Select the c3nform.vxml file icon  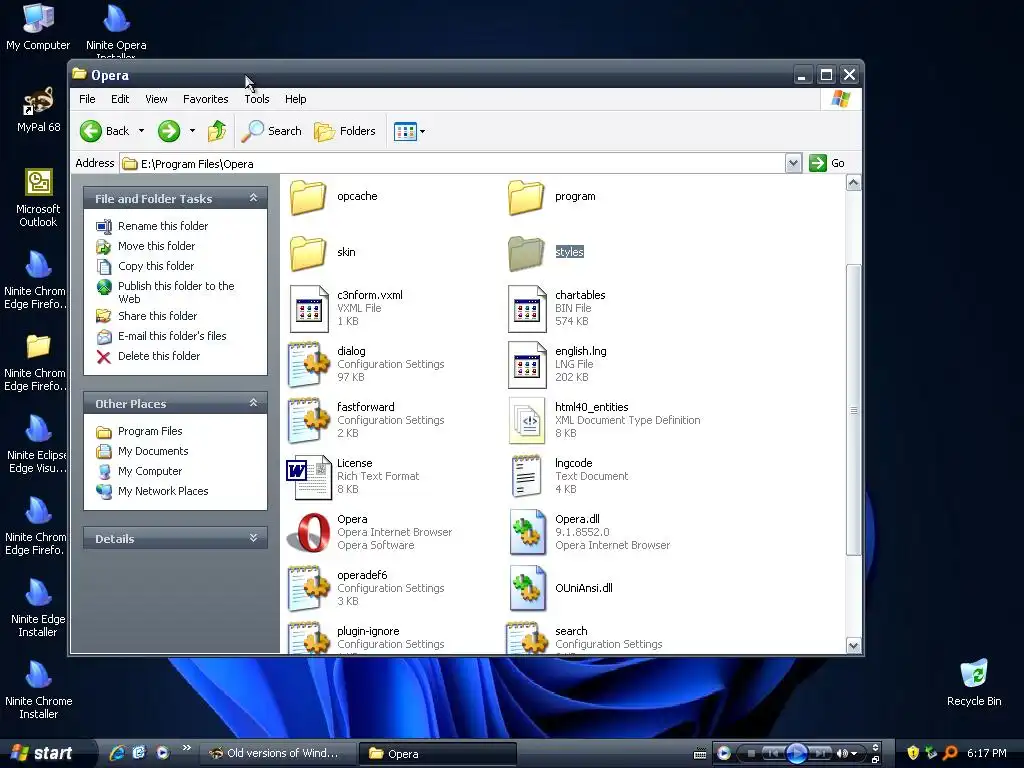[309, 309]
